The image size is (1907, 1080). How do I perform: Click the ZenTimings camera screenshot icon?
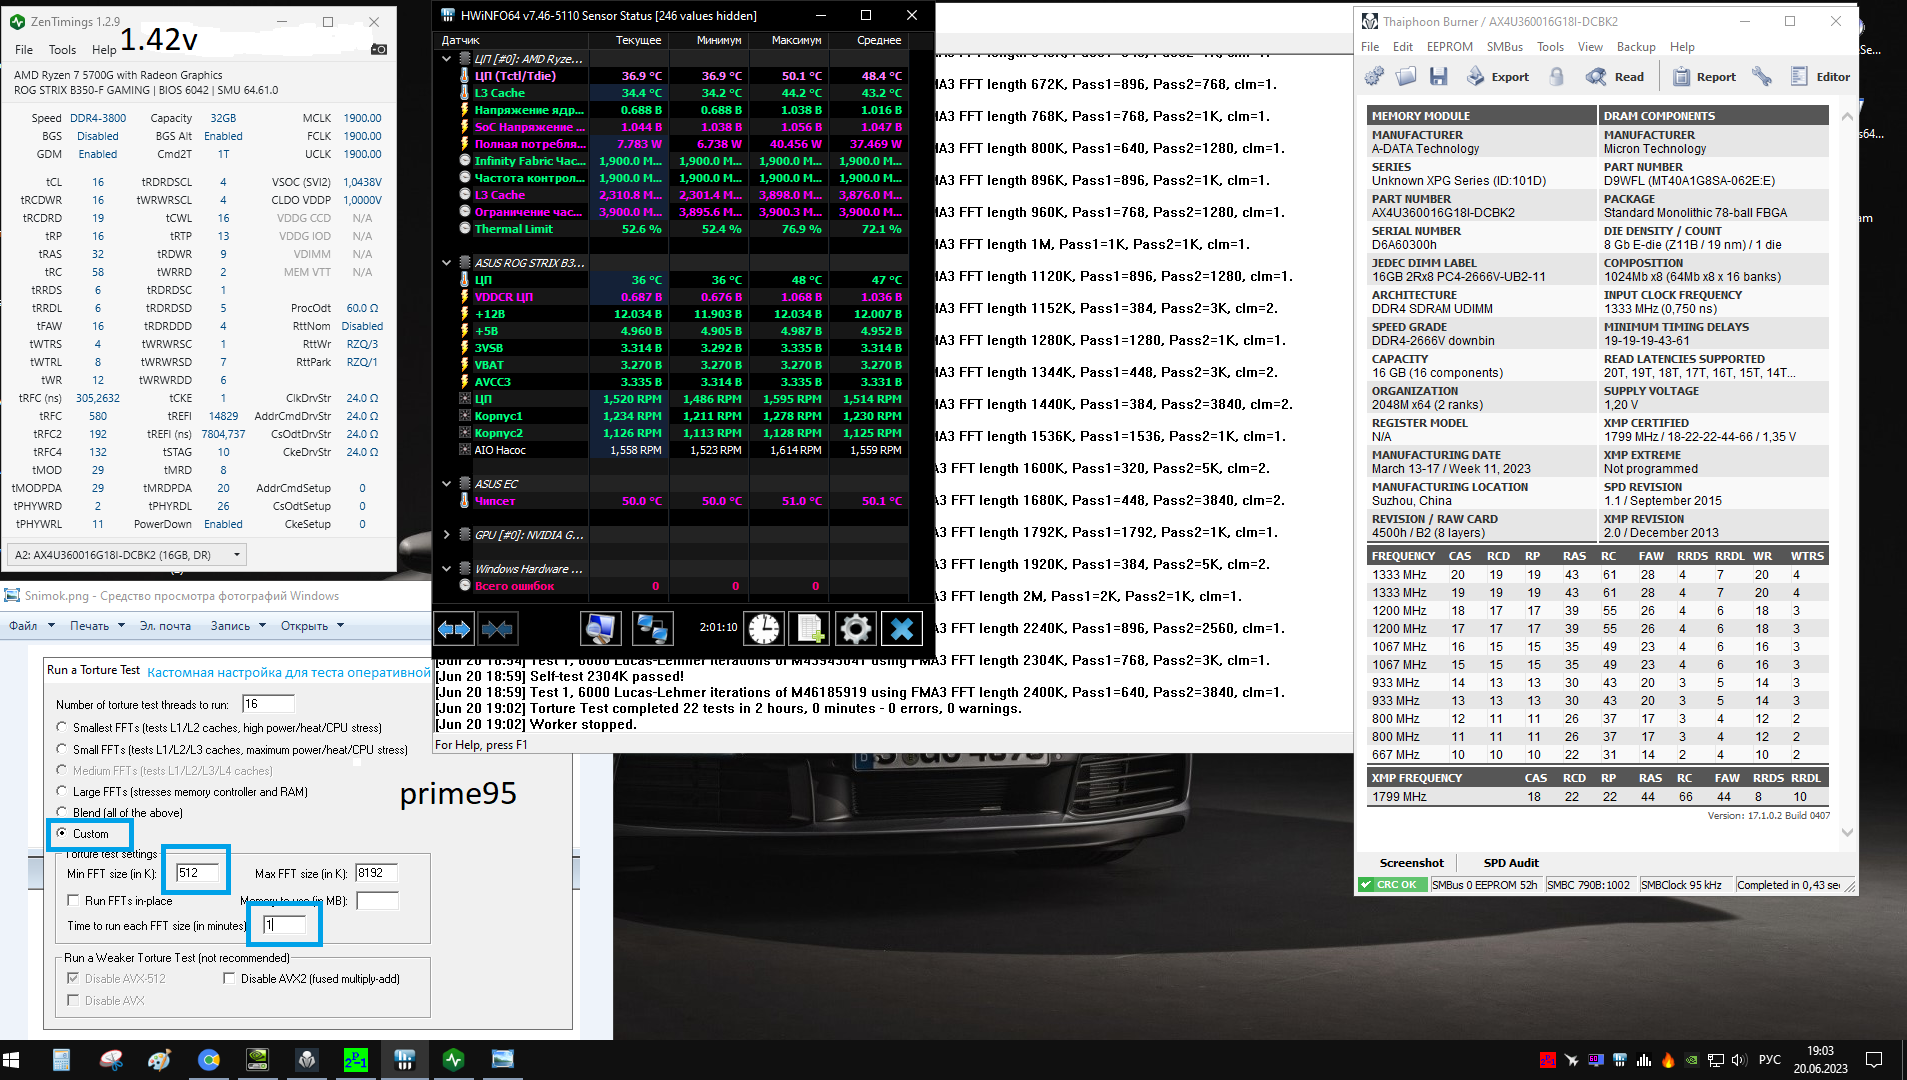(379, 49)
